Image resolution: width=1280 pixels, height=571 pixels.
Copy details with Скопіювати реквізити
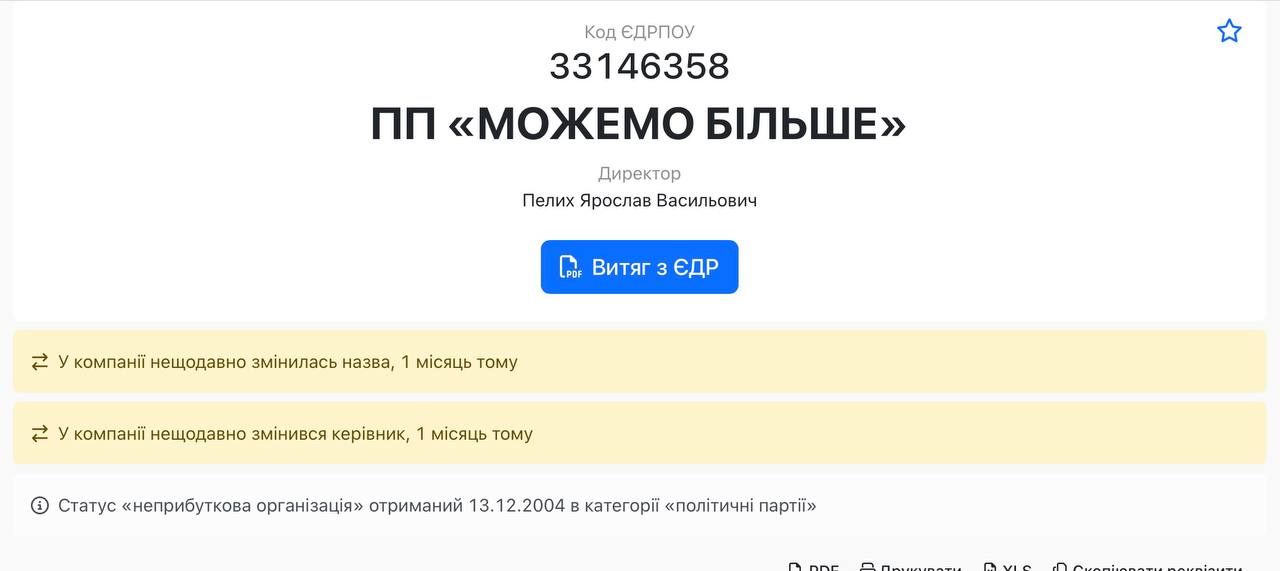pyautogui.click(x=1157, y=567)
